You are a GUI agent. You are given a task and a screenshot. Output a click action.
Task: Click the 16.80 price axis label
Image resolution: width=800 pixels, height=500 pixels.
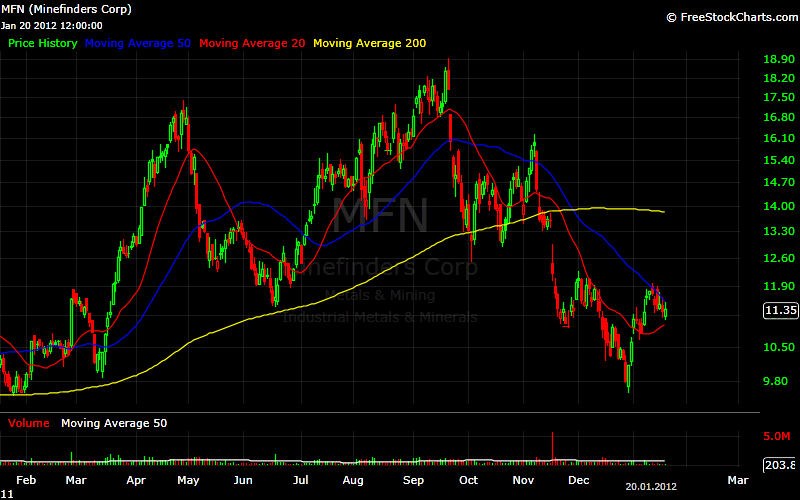click(x=779, y=117)
